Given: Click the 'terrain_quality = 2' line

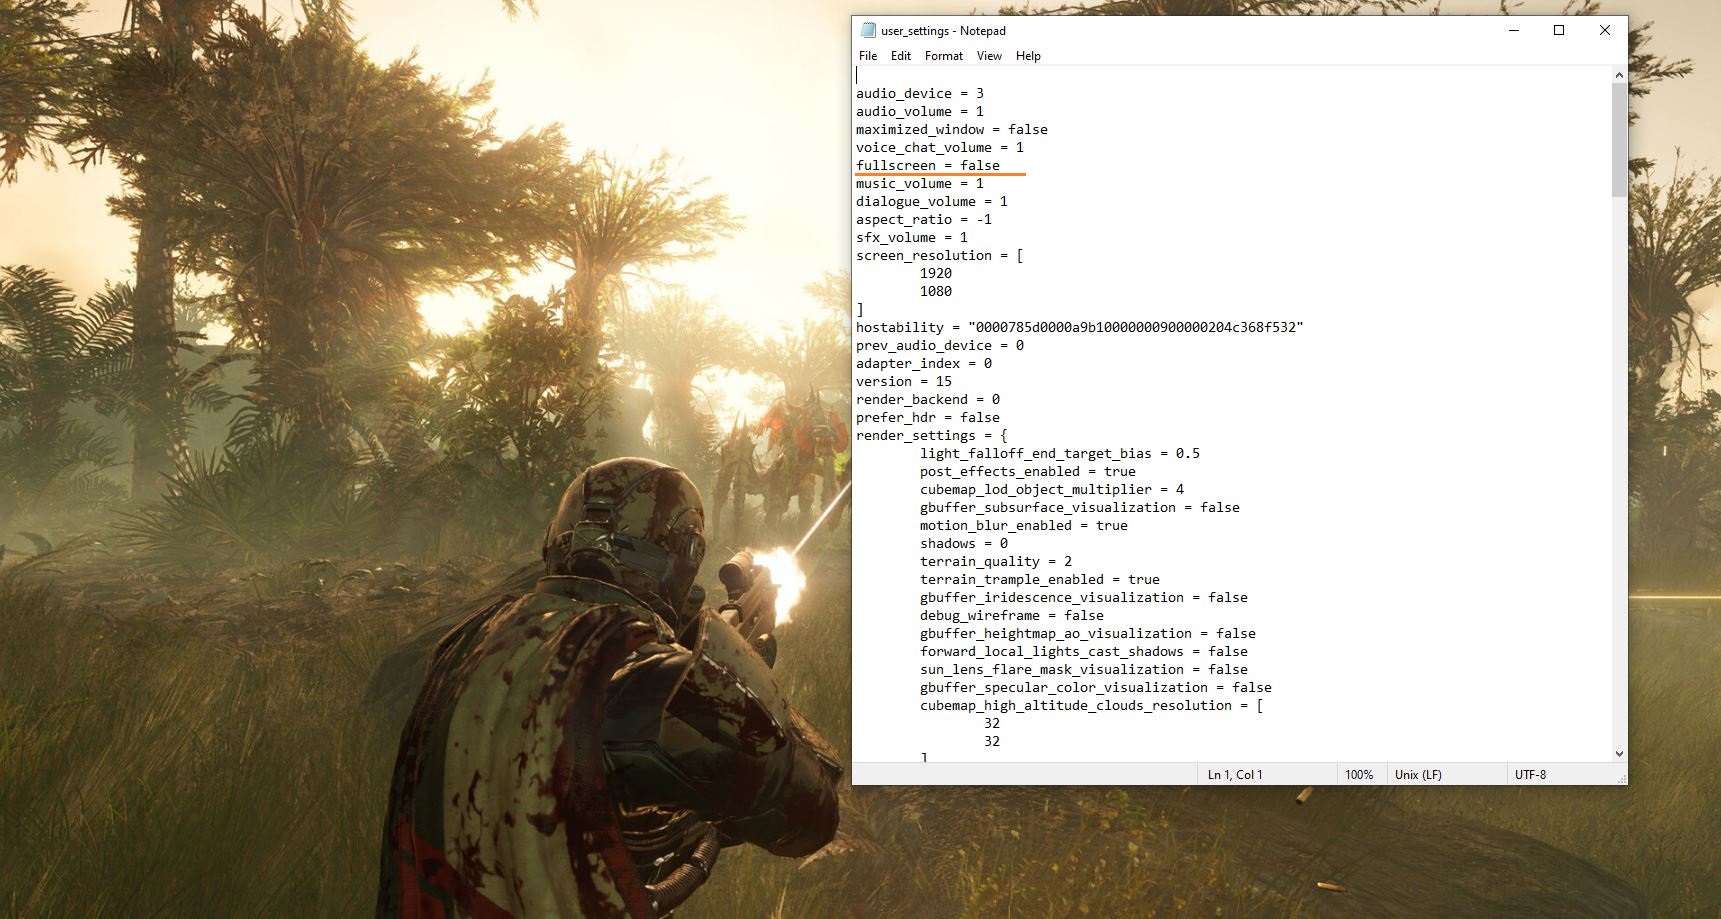Looking at the screenshot, I should (996, 561).
